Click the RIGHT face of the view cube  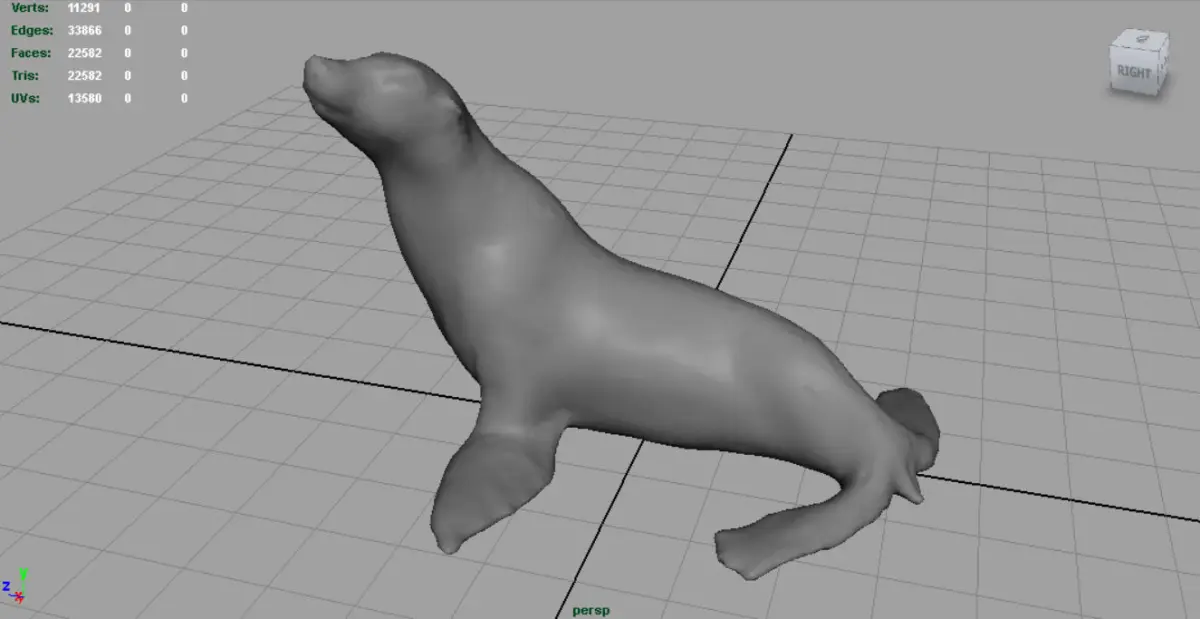(1134, 72)
